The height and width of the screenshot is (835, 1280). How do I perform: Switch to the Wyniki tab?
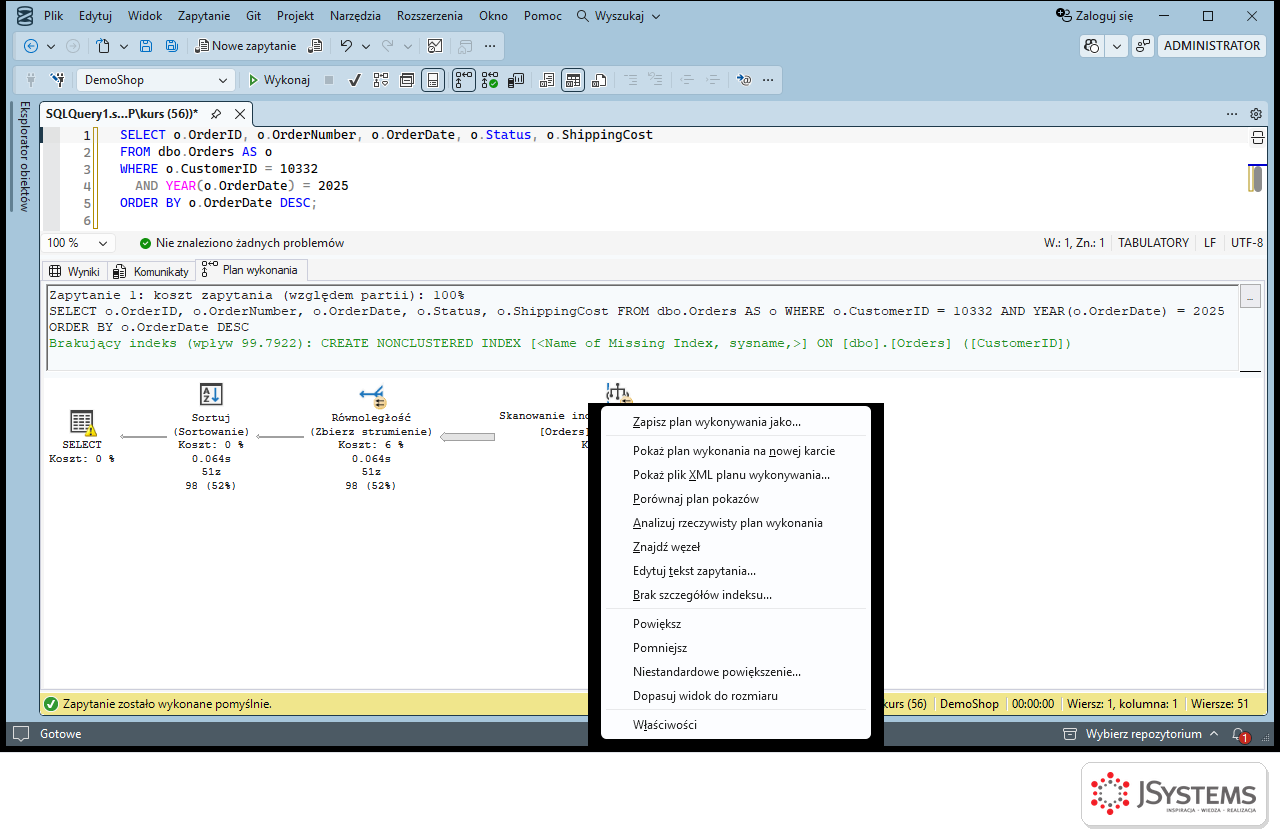[x=75, y=271]
